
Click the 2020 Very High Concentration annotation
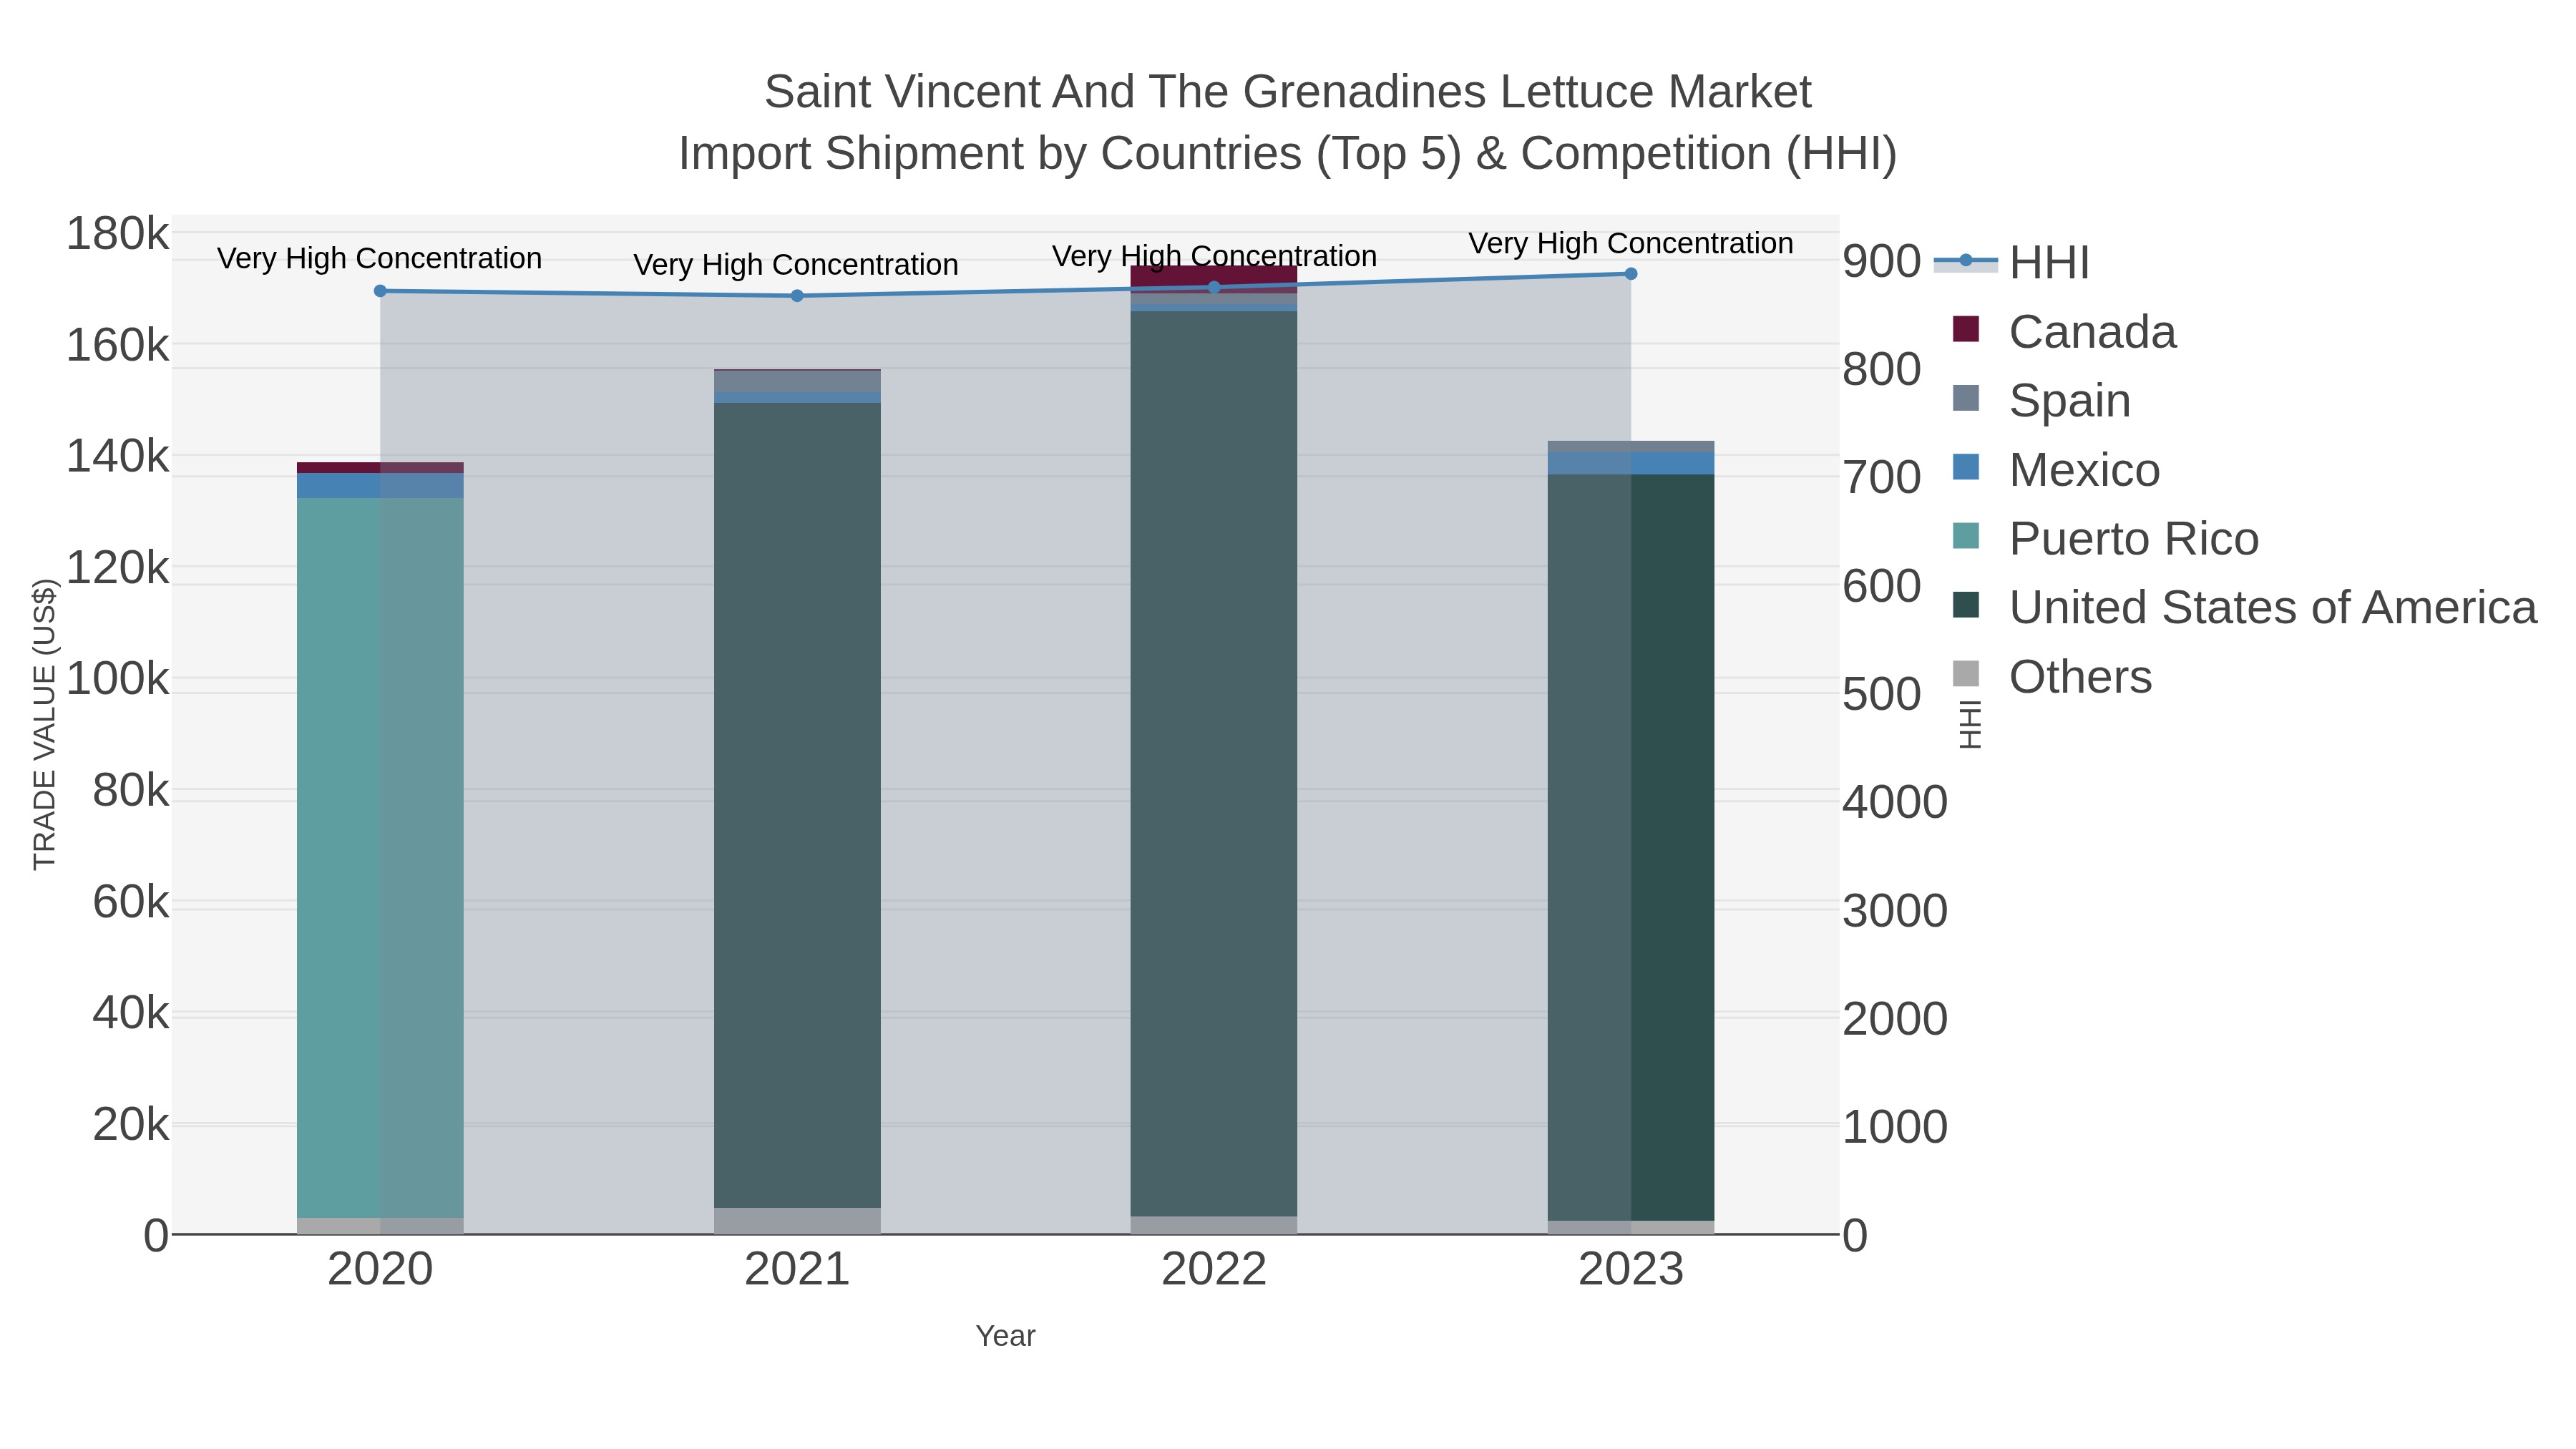click(380, 258)
